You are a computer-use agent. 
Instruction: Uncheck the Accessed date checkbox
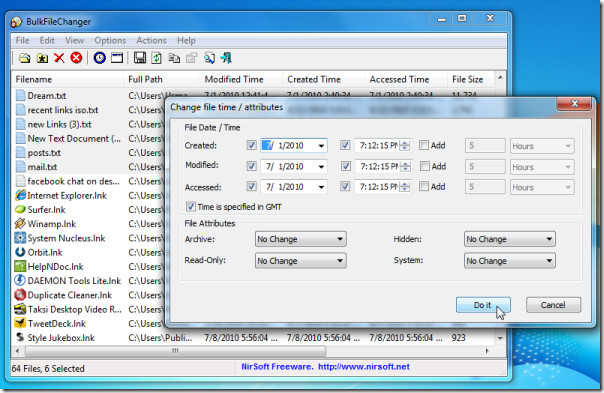(x=252, y=186)
